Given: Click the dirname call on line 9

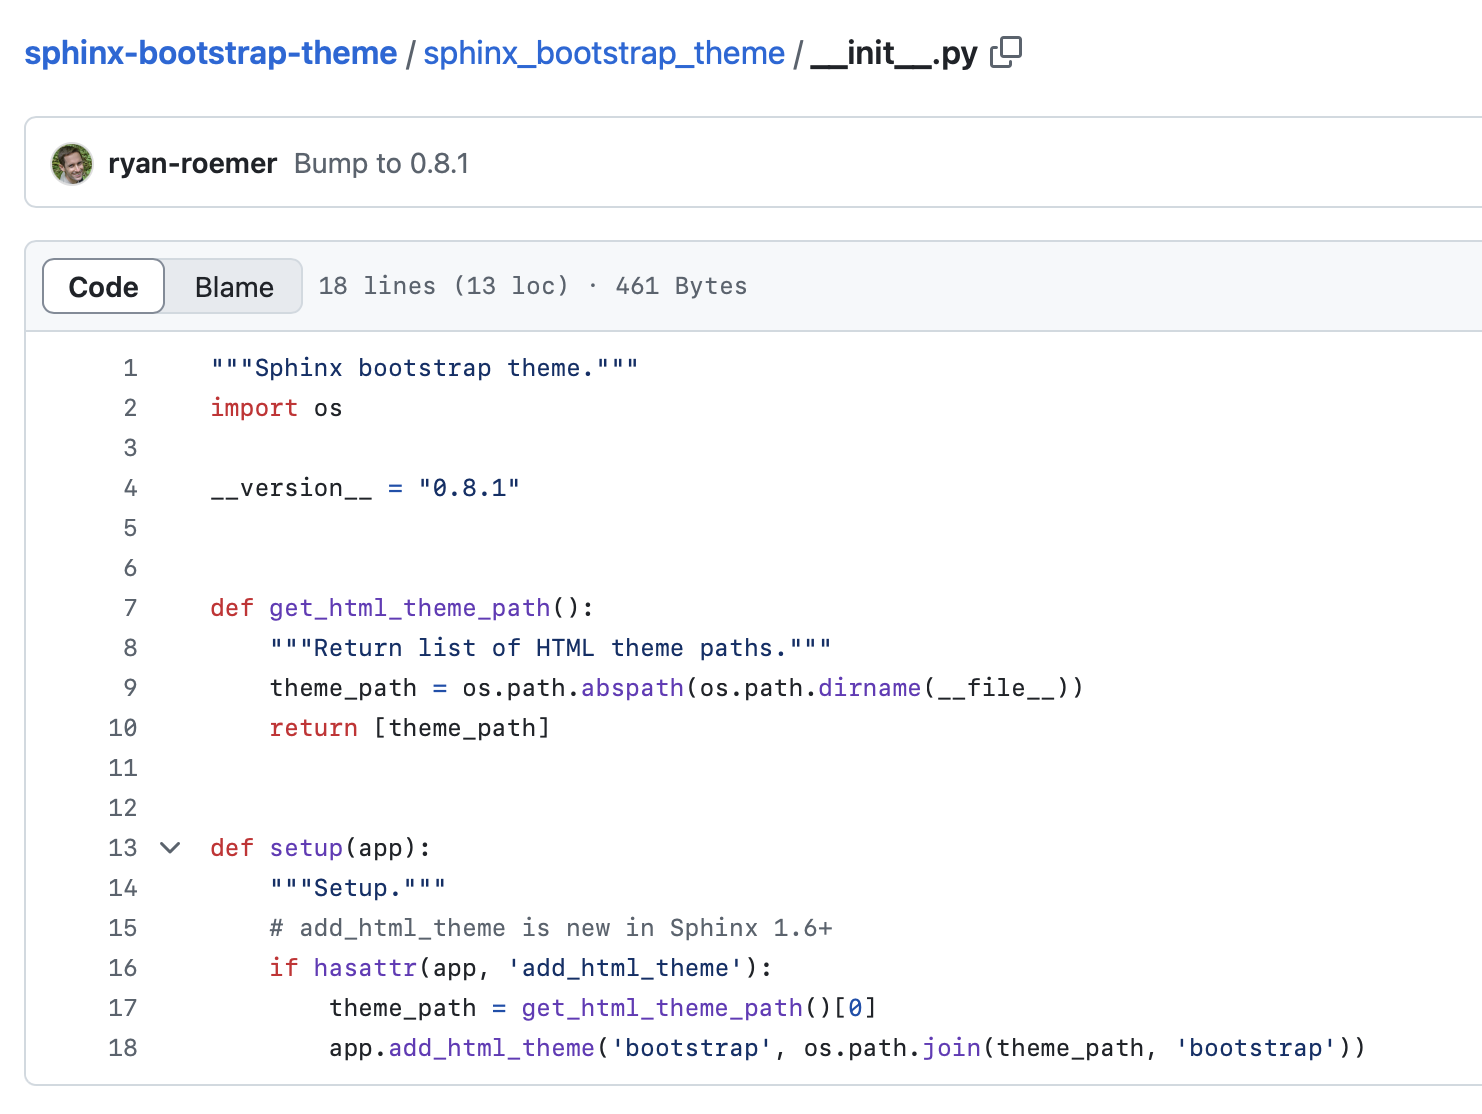Looking at the screenshot, I should click(869, 688).
